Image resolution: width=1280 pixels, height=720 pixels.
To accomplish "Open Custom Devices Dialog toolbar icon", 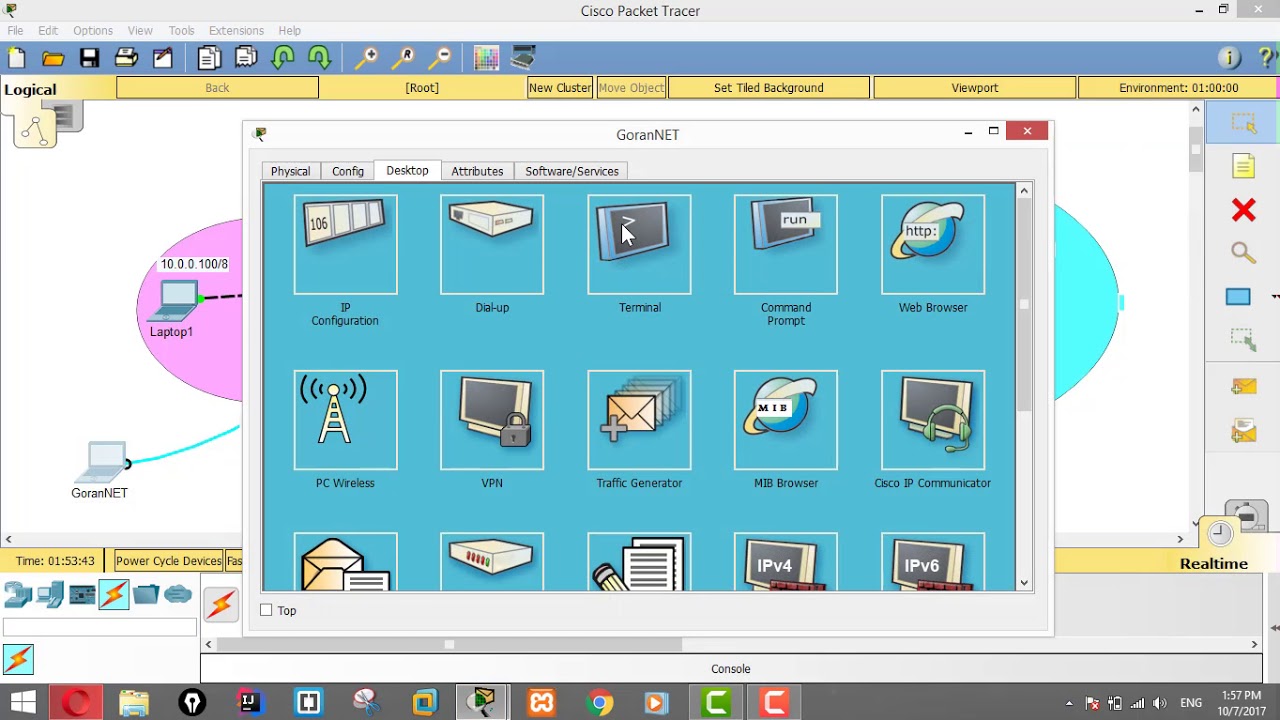I will [x=523, y=58].
